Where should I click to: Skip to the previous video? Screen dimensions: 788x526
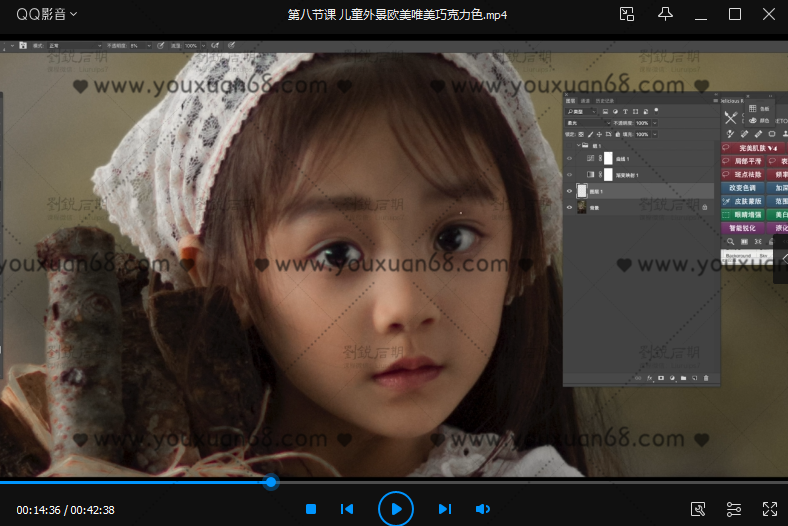click(347, 509)
